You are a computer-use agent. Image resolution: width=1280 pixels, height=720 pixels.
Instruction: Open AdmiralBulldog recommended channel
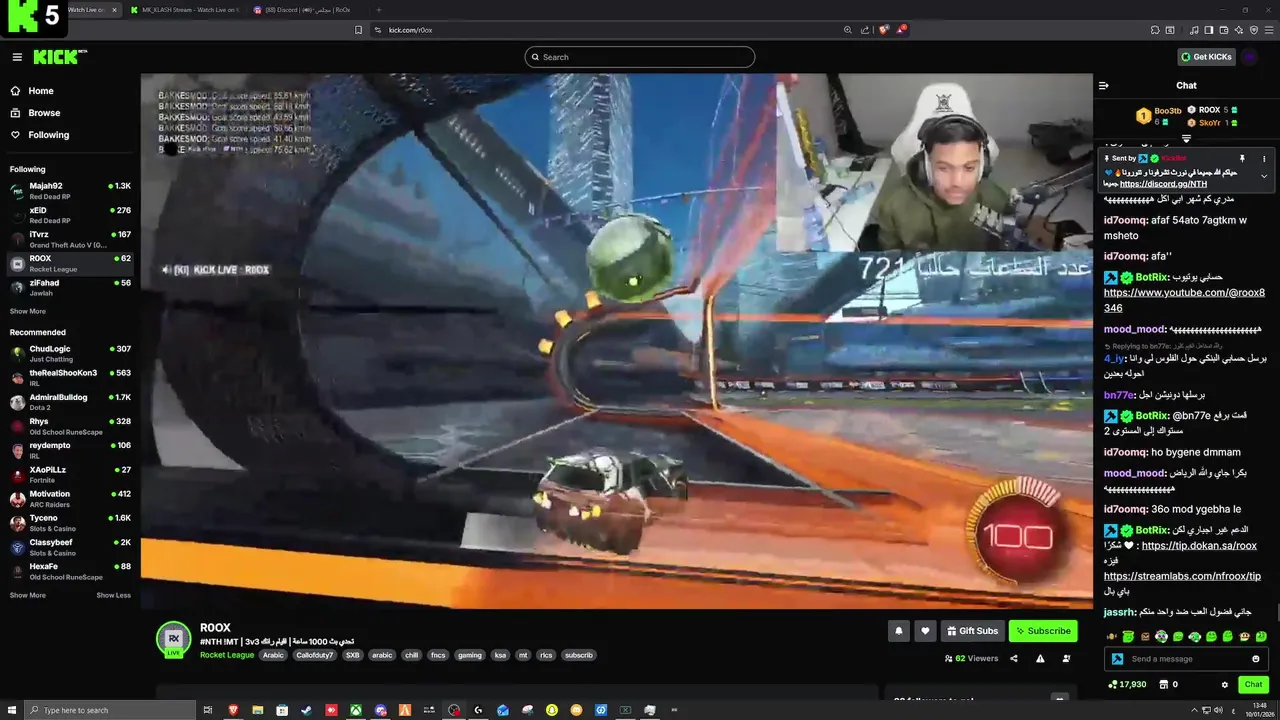pos(70,401)
